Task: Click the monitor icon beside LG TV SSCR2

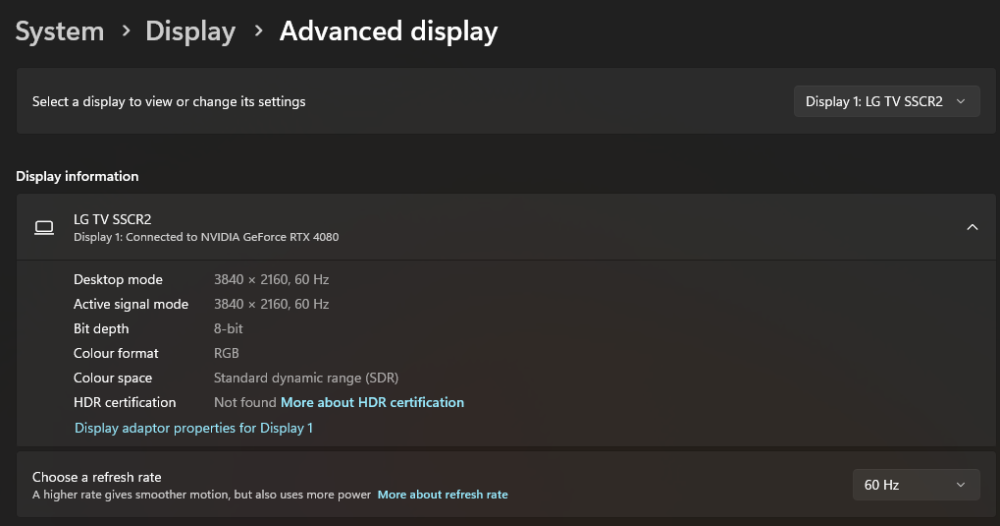Action: point(44,228)
